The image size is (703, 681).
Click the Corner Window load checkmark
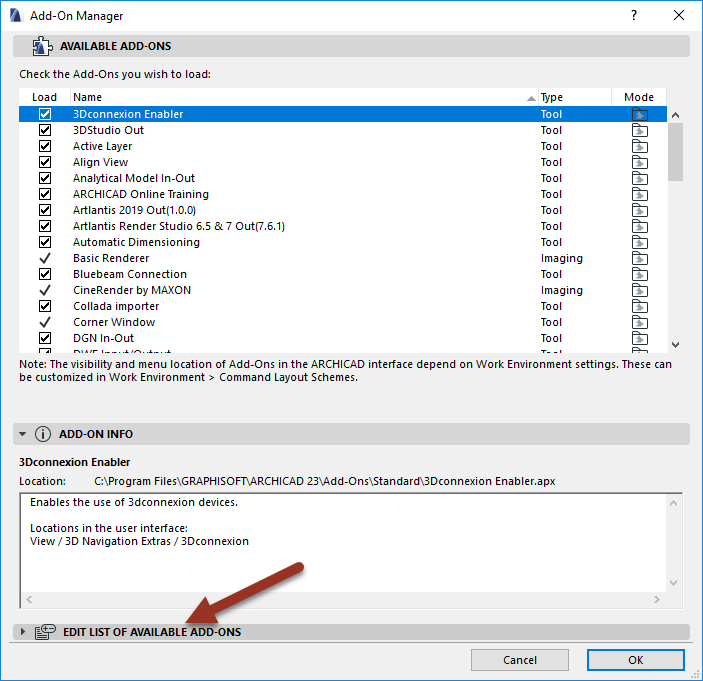click(45, 322)
